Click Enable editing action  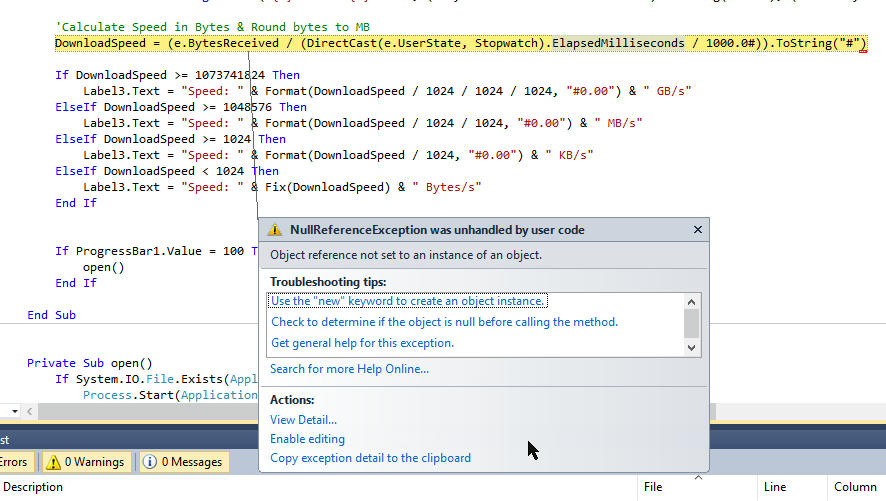307,439
